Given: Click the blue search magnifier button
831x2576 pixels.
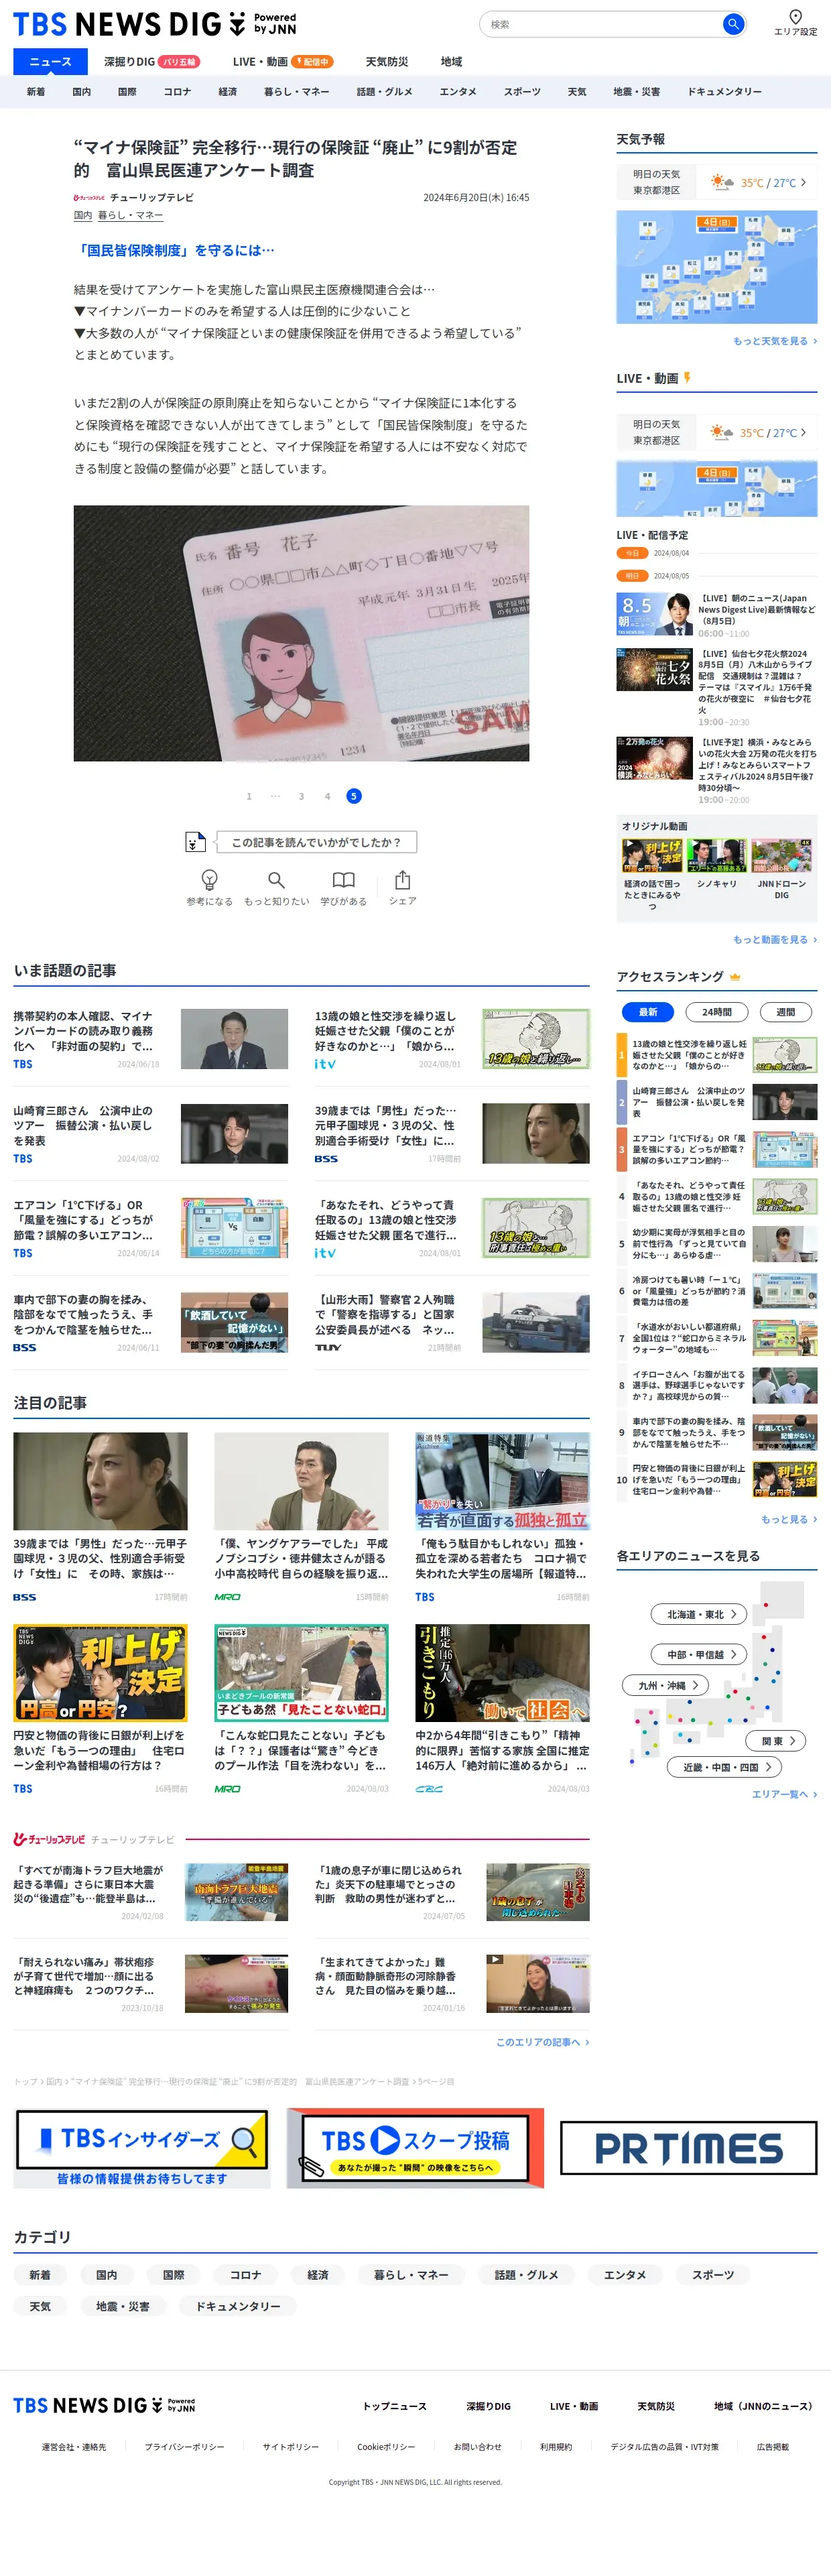Looking at the screenshot, I should [x=733, y=24].
